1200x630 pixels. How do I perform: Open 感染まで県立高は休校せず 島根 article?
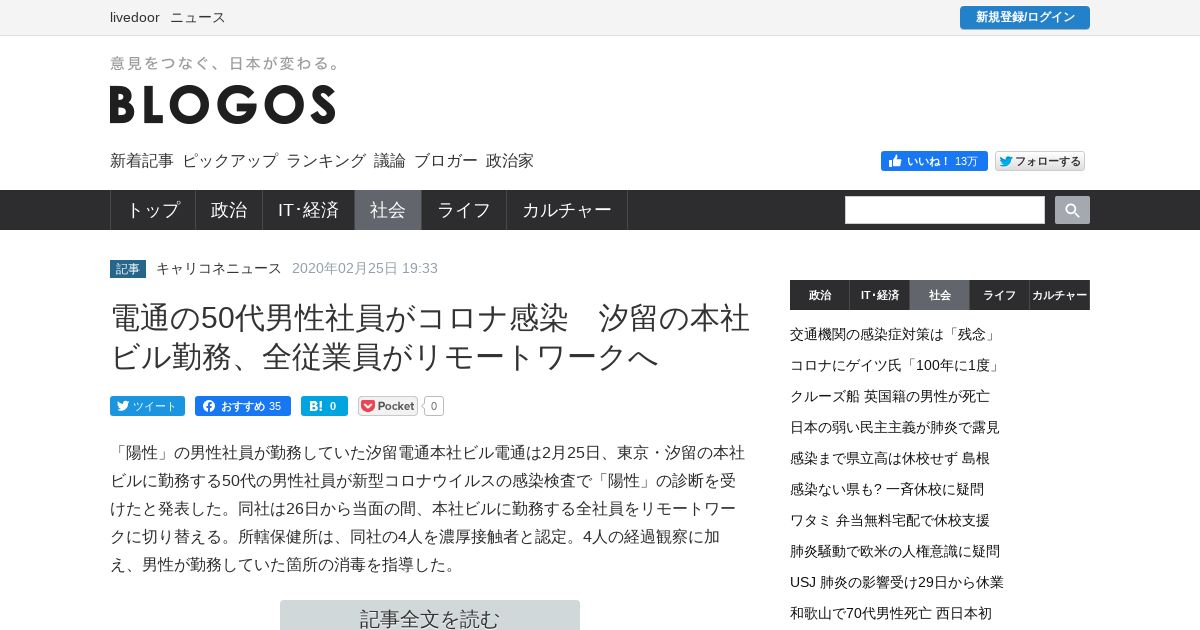[x=890, y=458]
